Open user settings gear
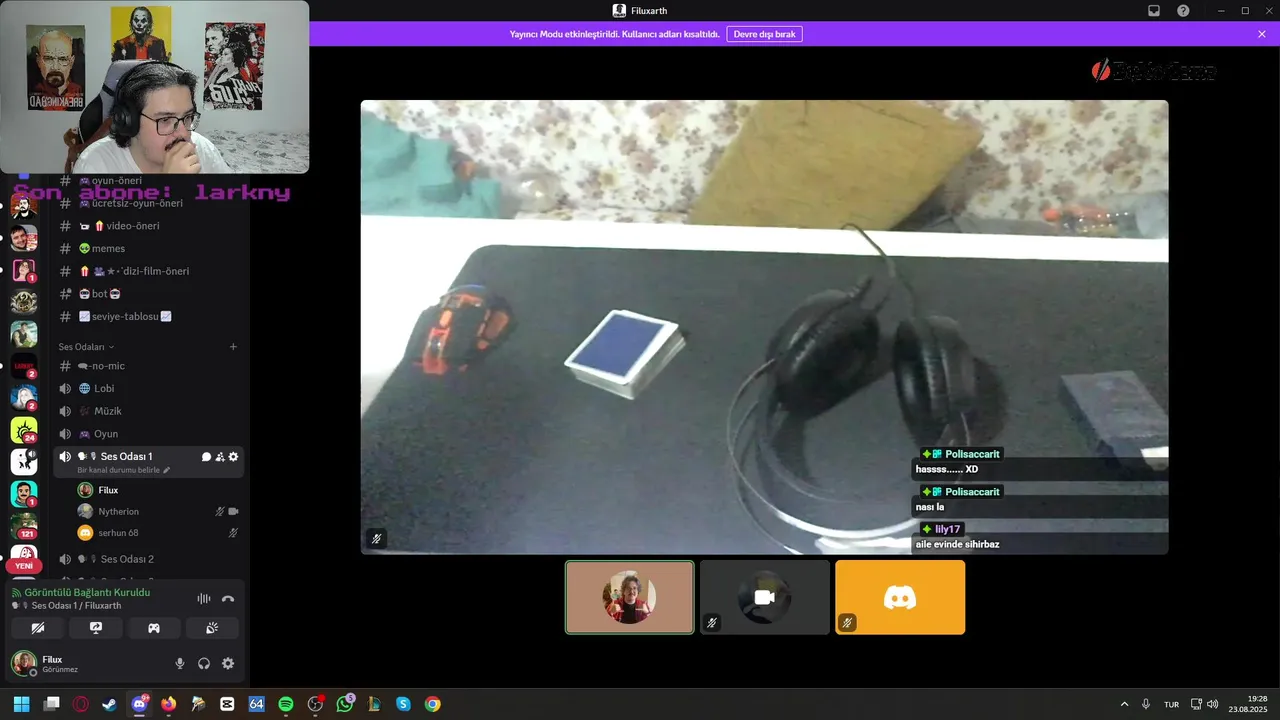The height and width of the screenshot is (720, 1280). (x=228, y=663)
